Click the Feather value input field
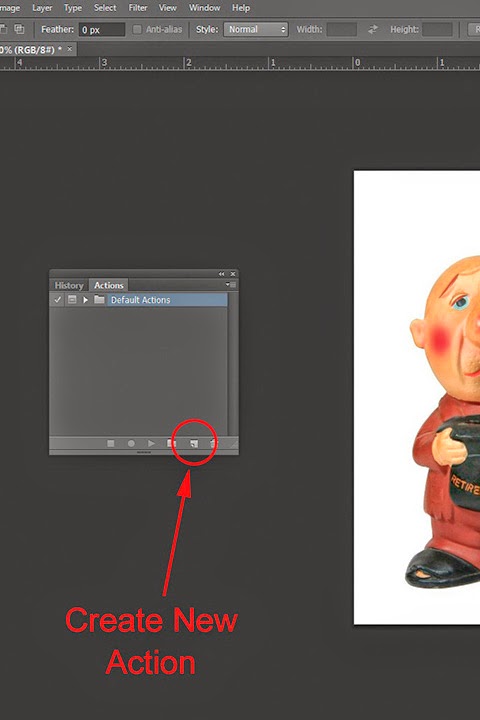The width and height of the screenshot is (480, 720). [102, 30]
